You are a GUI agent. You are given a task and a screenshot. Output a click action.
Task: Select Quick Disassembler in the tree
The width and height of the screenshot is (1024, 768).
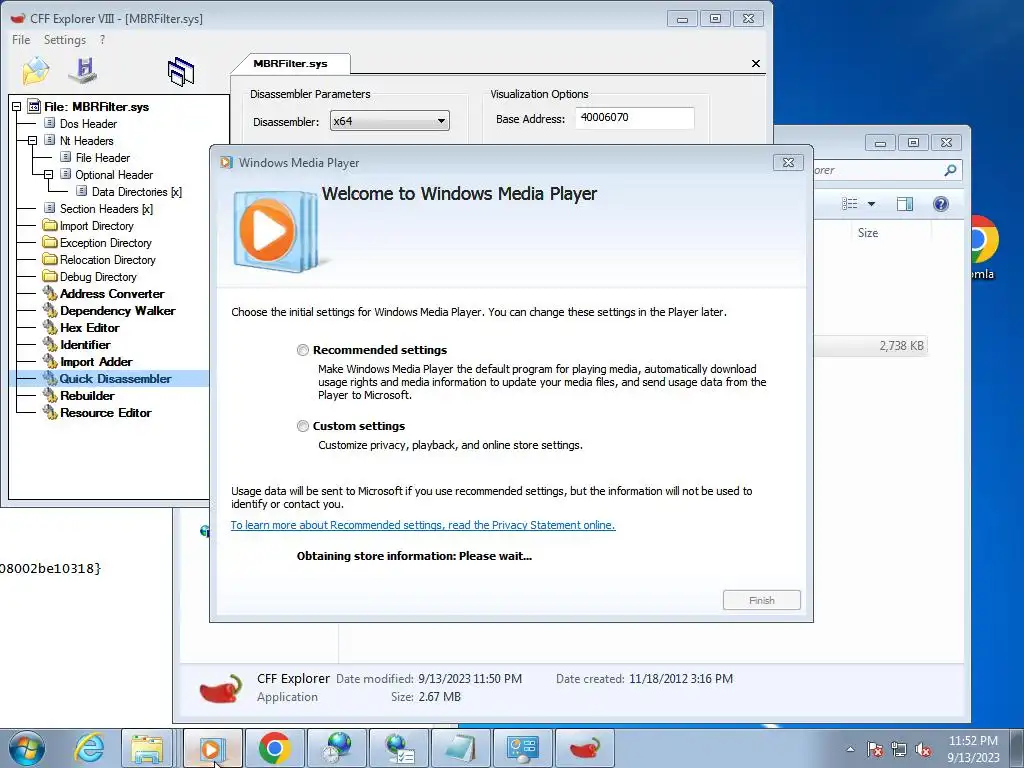115,379
